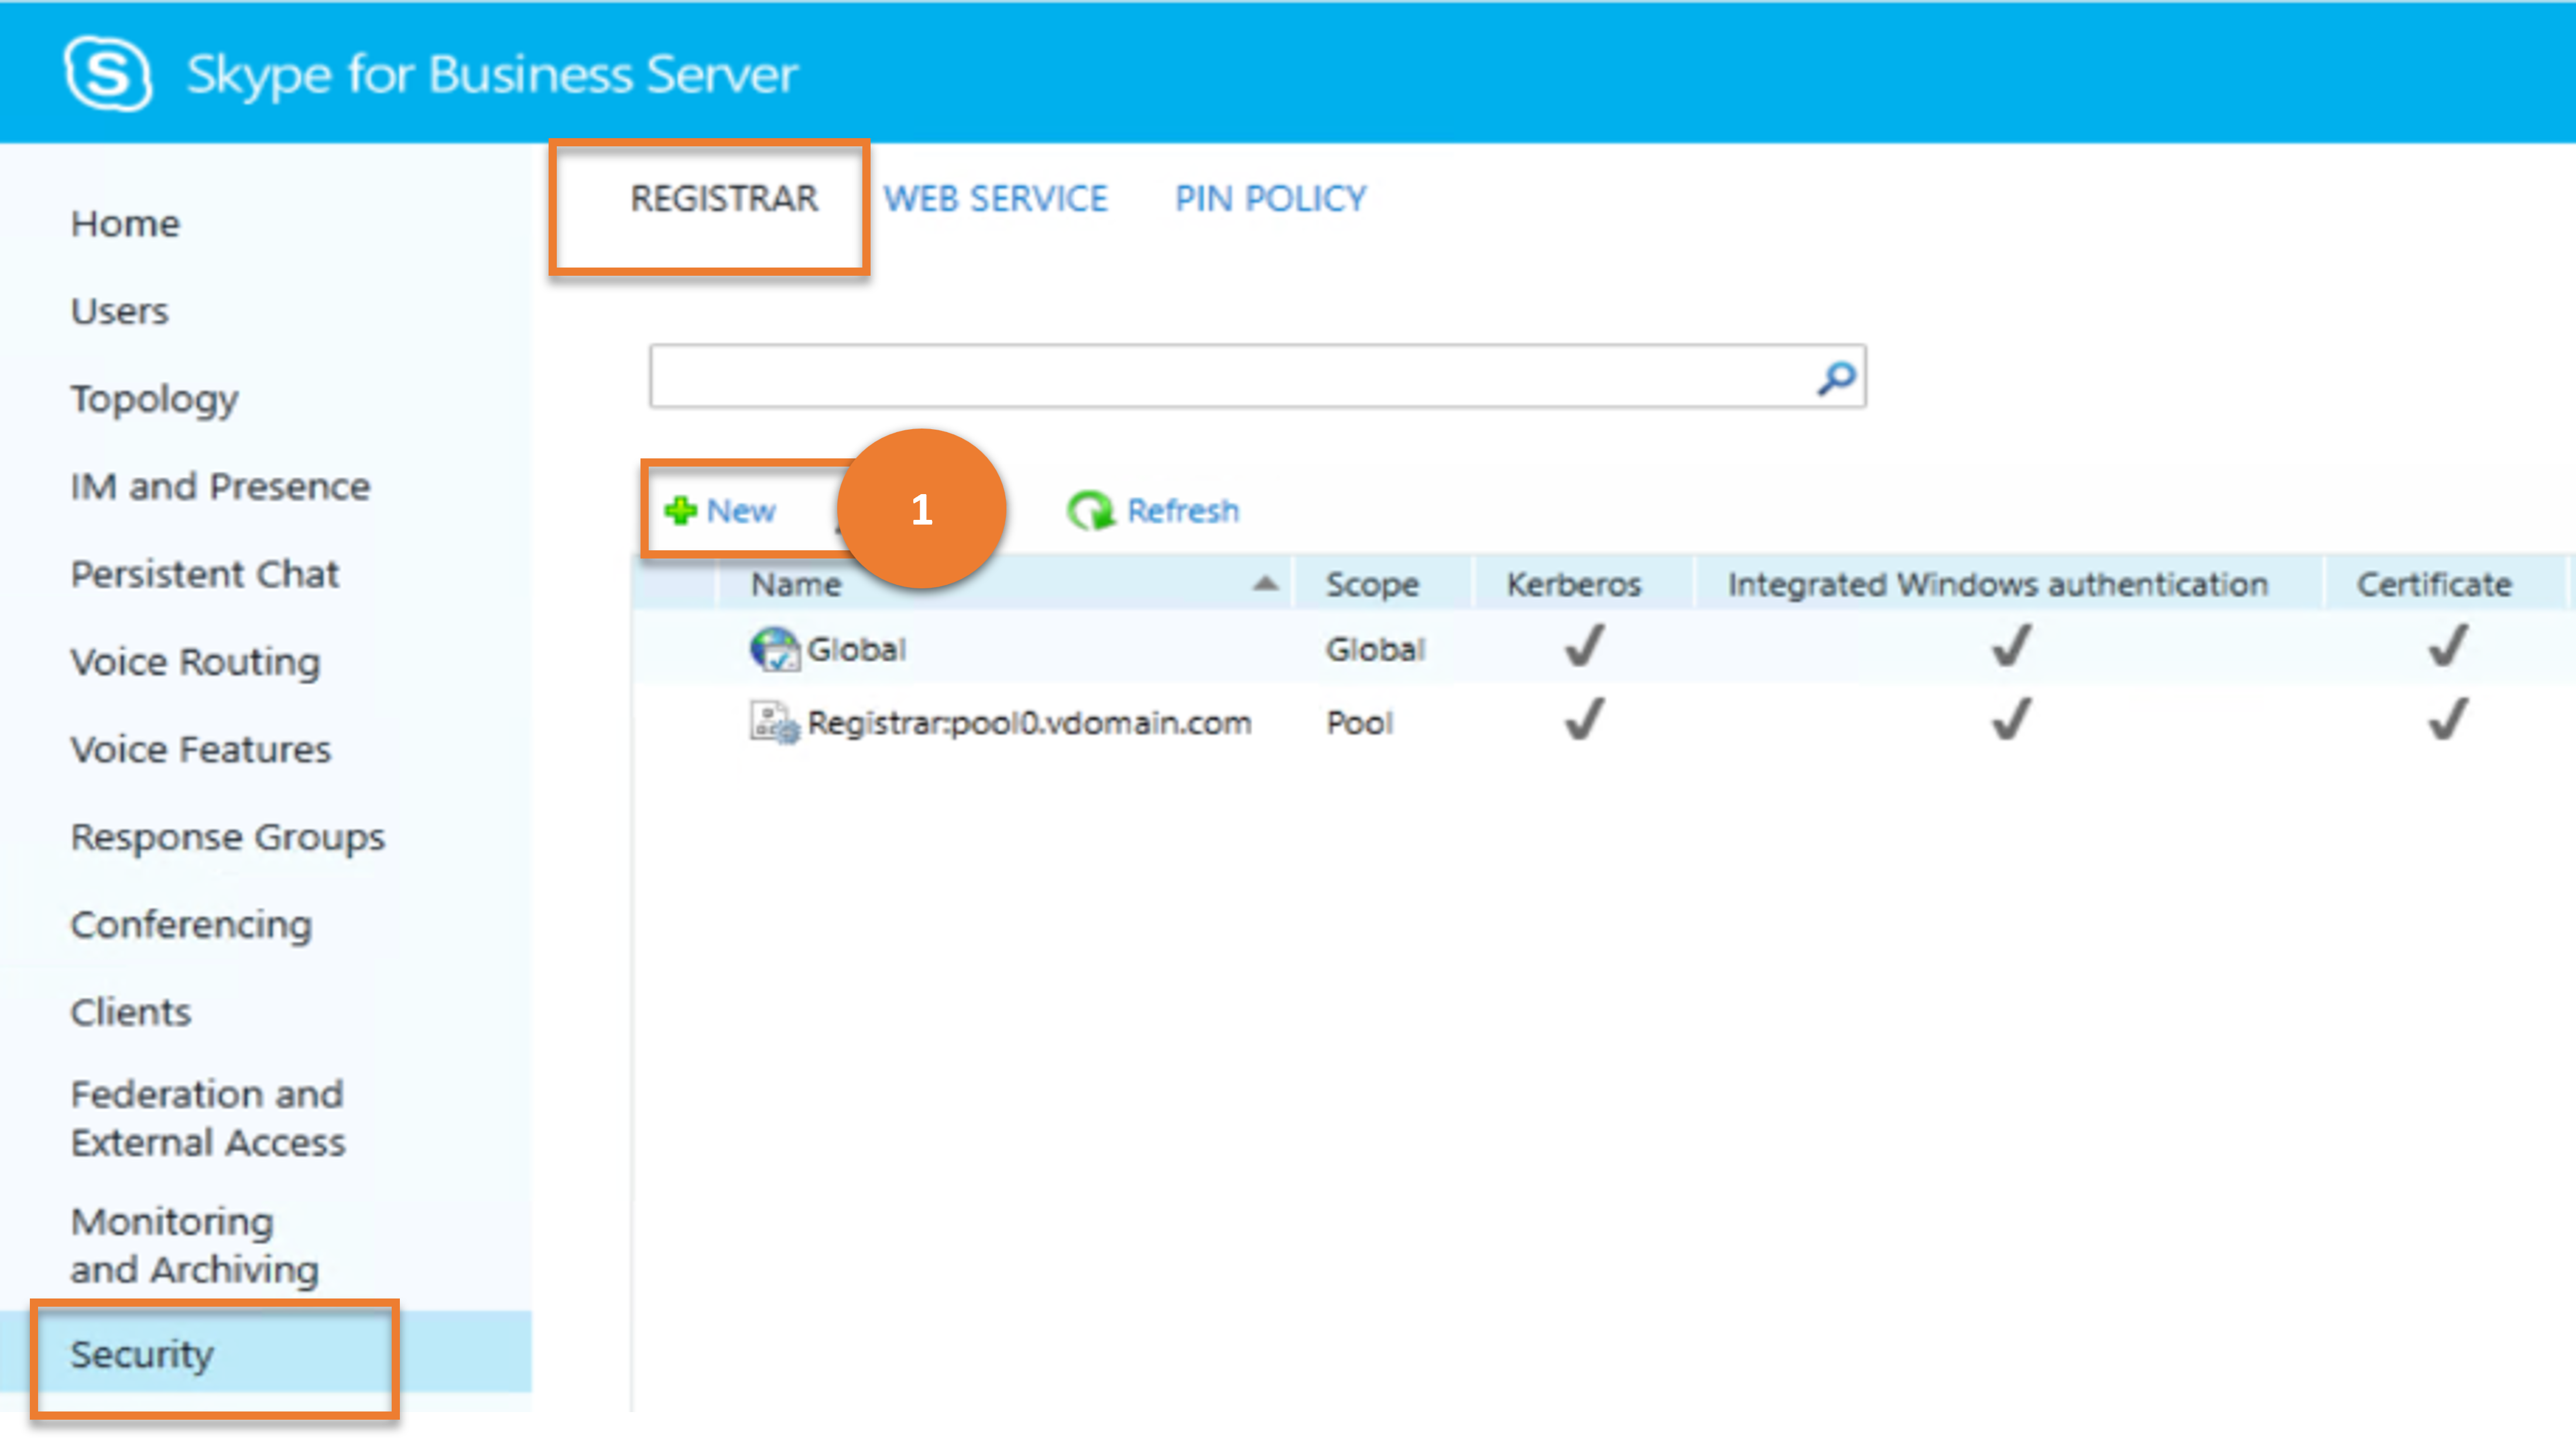Screen dimensions: 2576x1439
Task: Click the Global scope cell
Action: 1375,649
